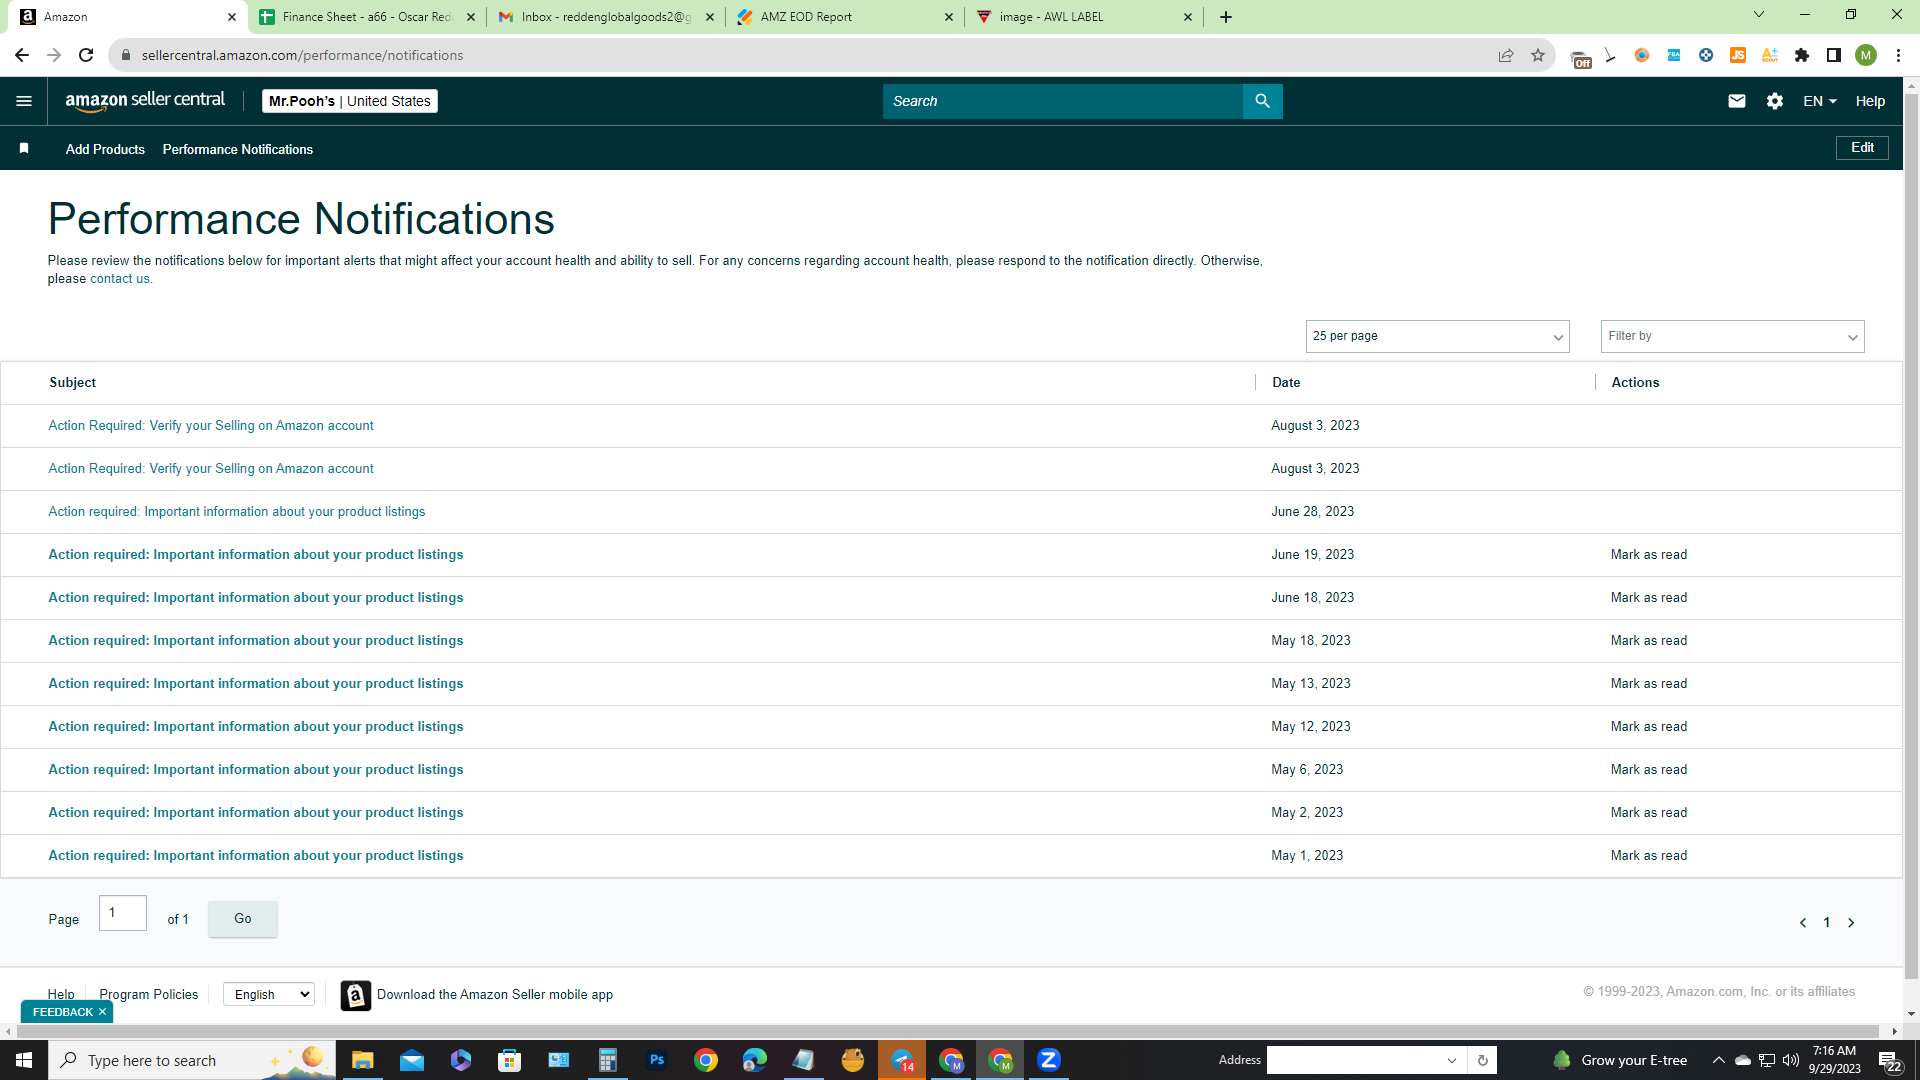Click the bookmark flag icon
1920x1080 pixels.
[x=24, y=149]
